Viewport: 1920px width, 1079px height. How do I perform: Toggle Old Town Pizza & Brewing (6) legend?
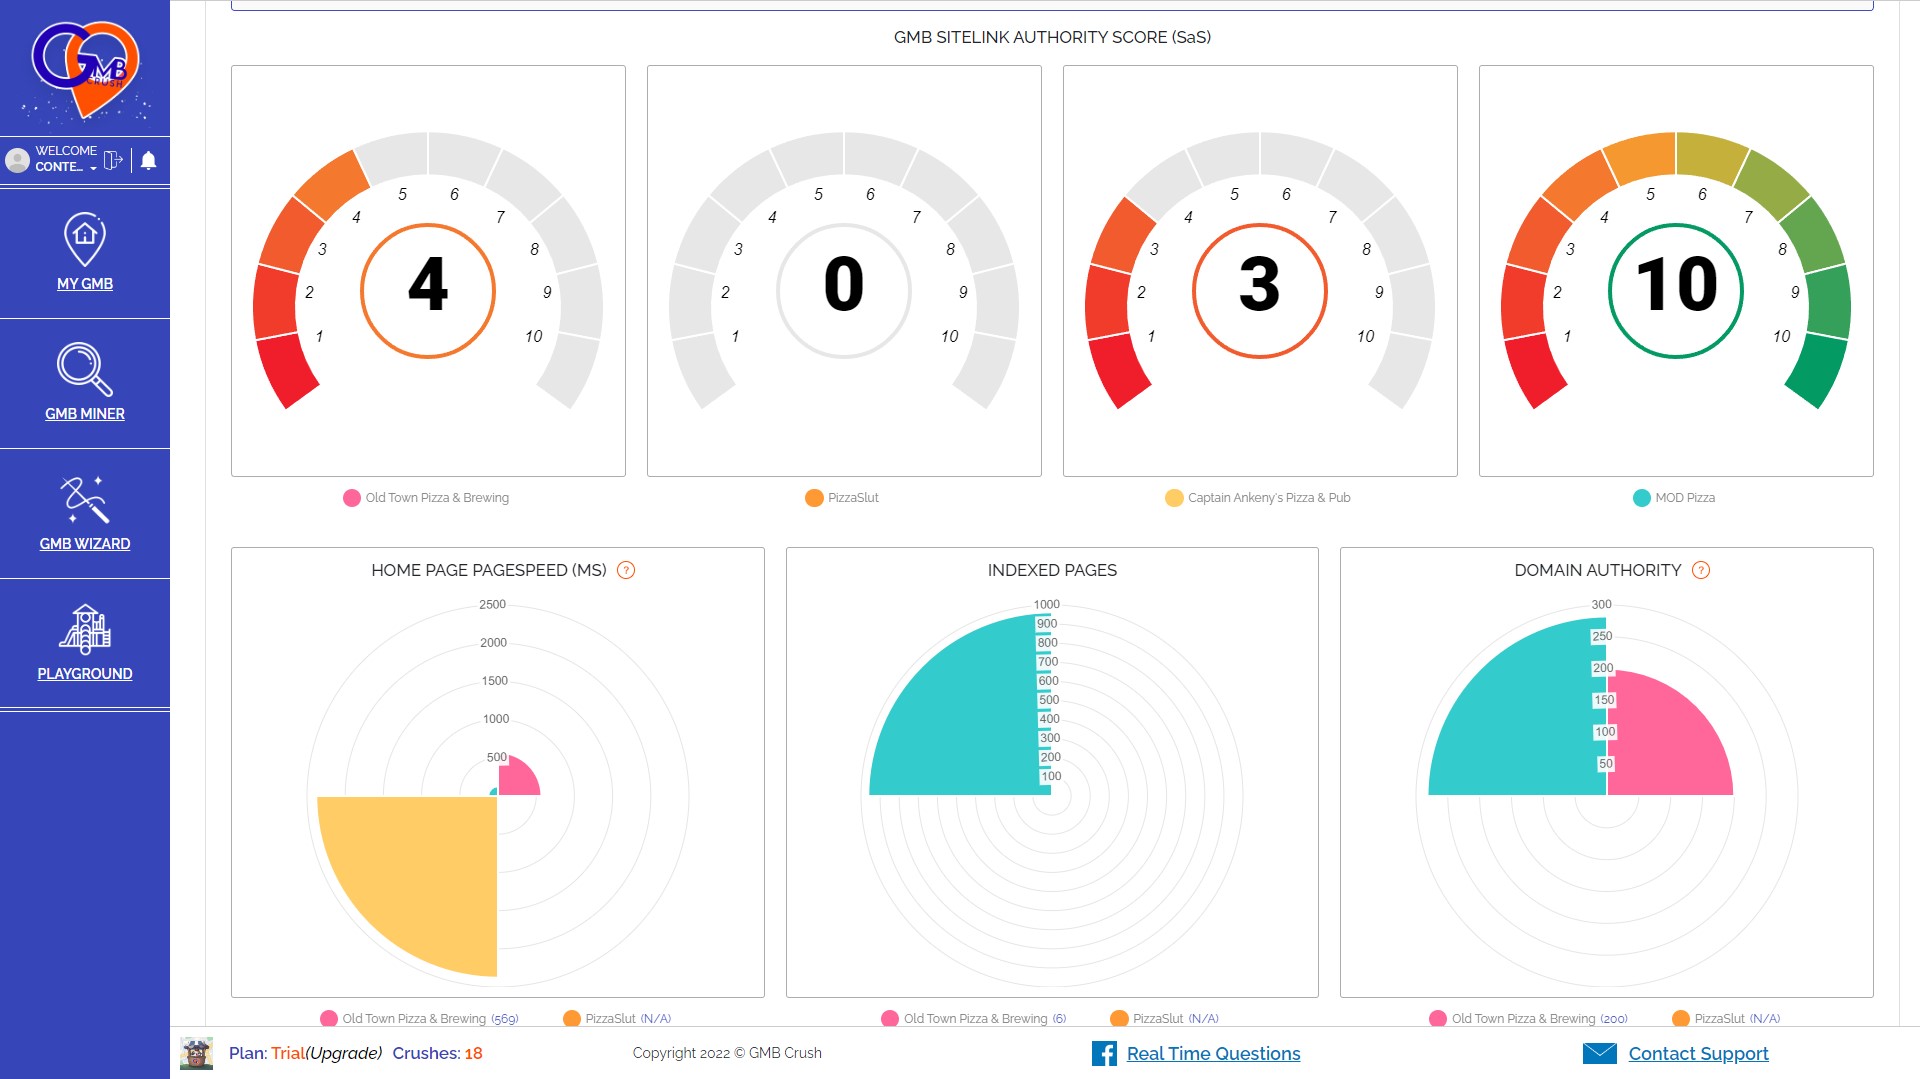[x=974, y=1019]
